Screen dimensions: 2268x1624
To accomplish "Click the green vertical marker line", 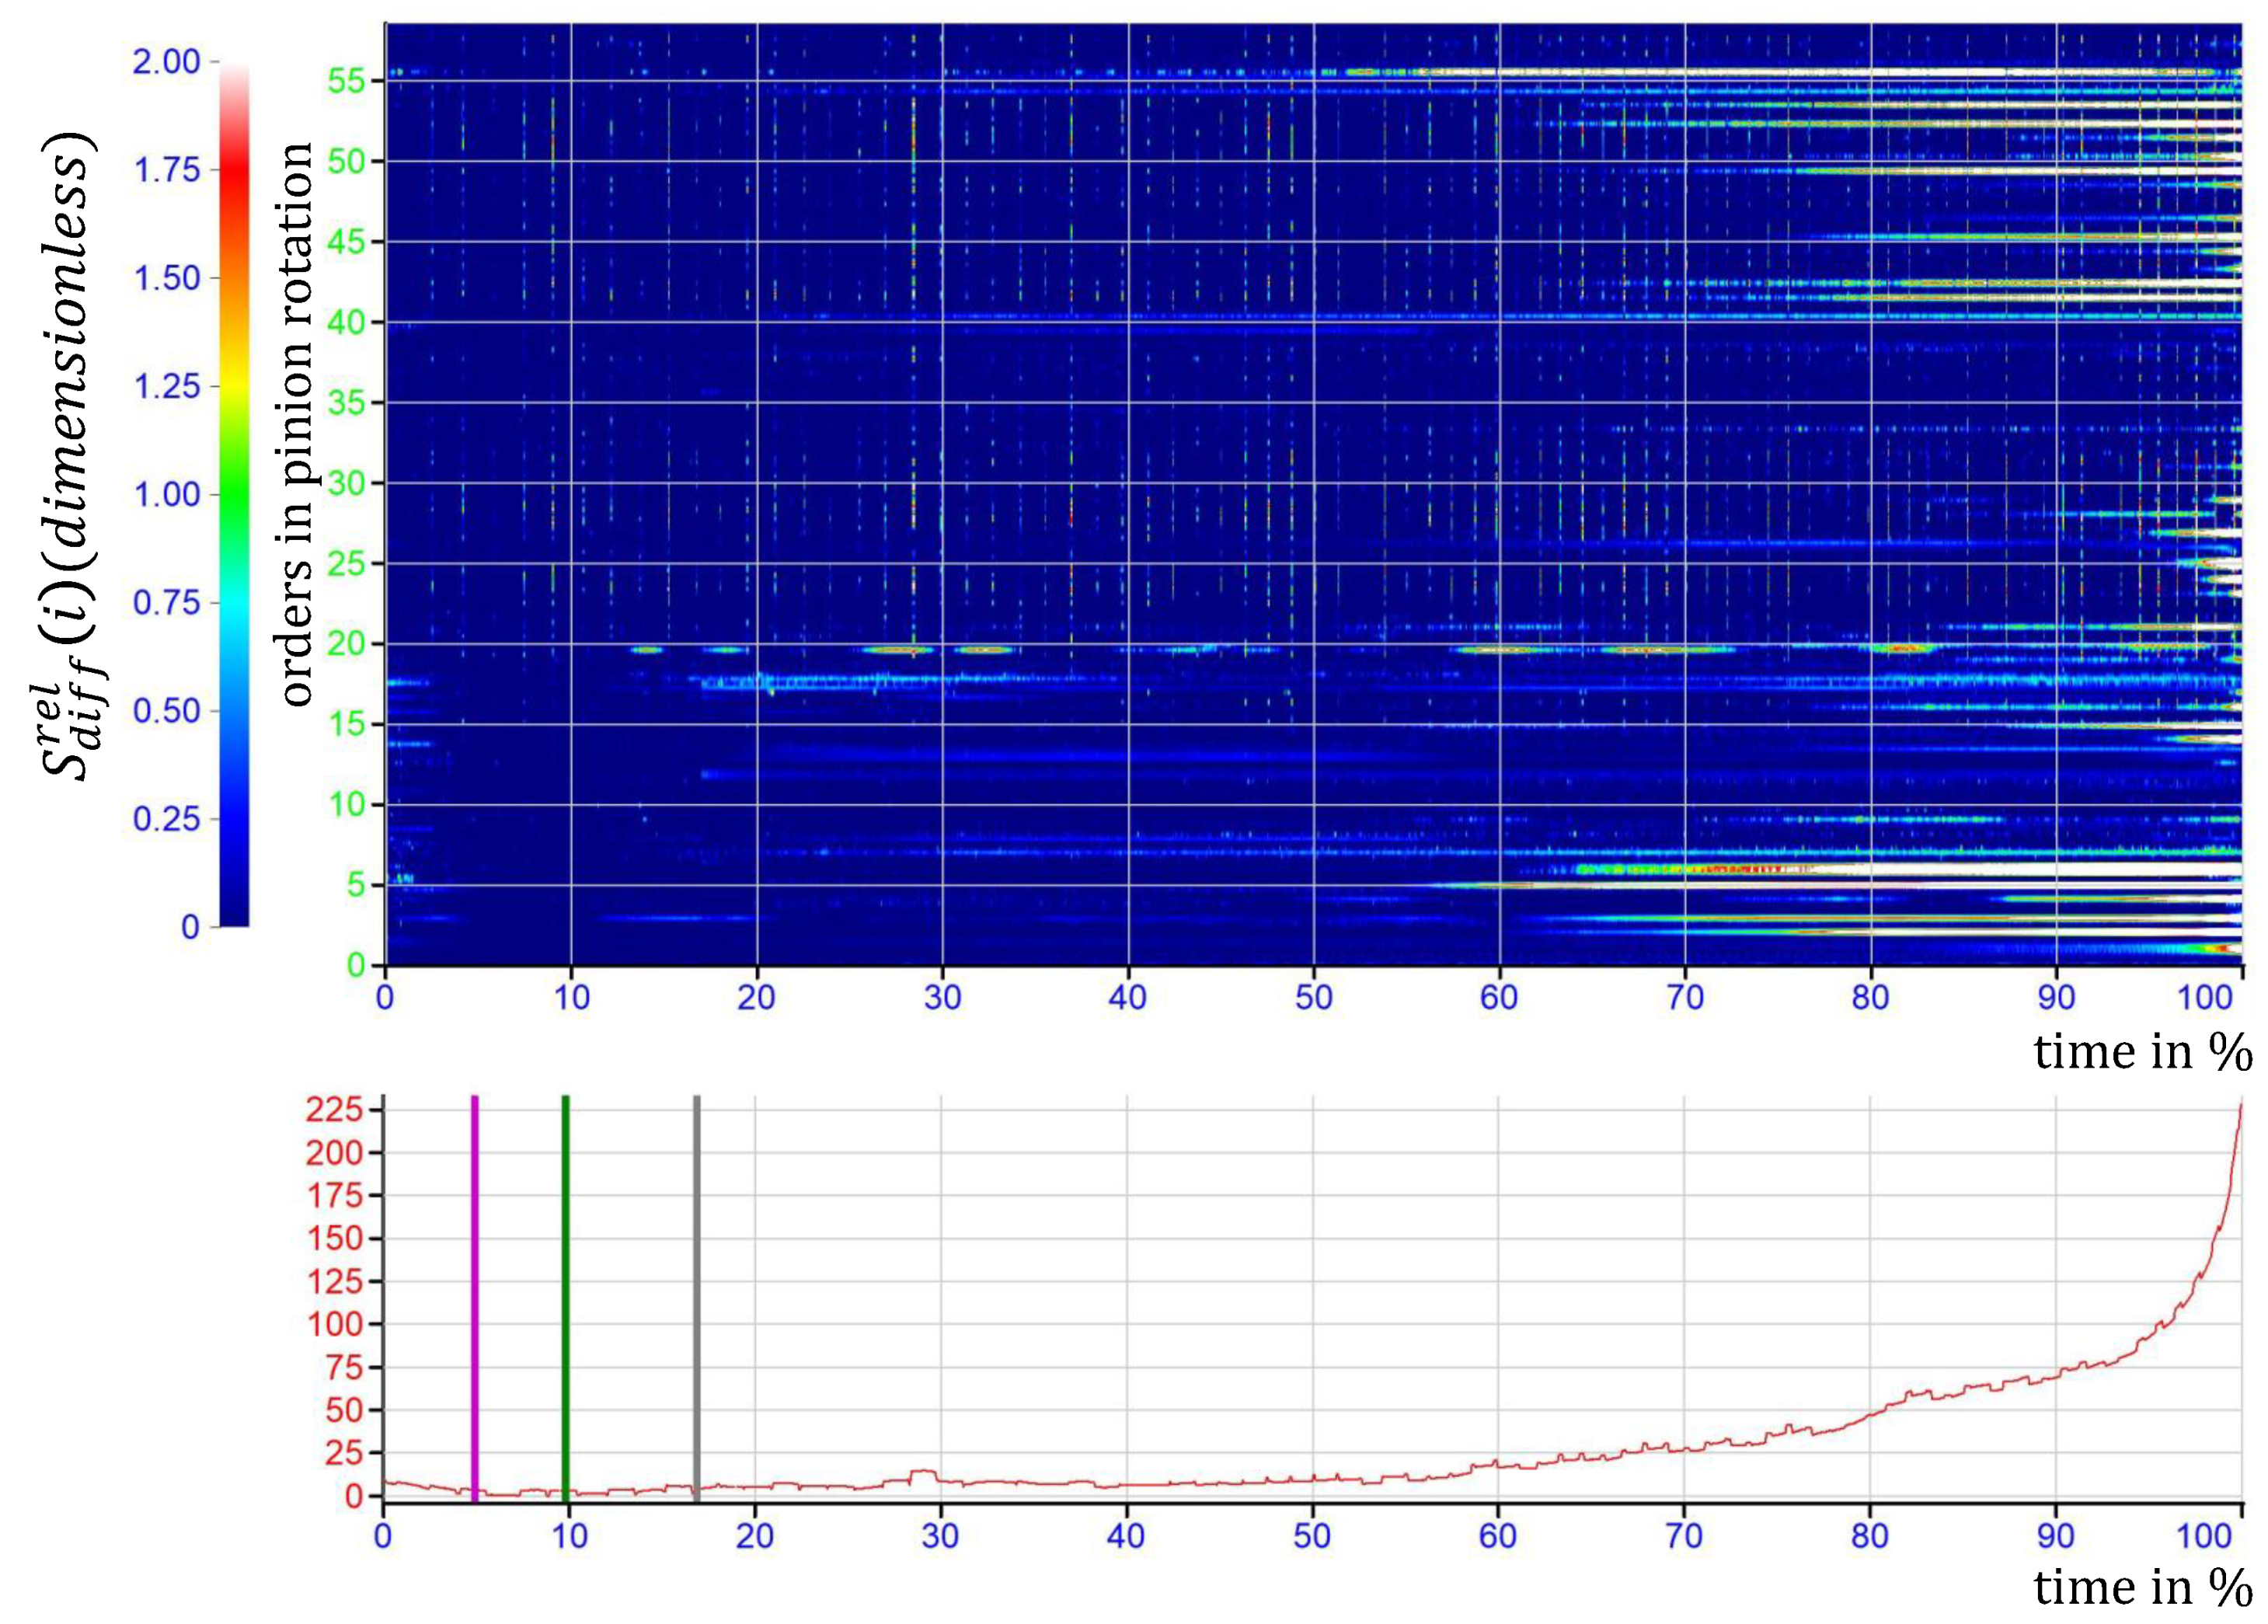I will [565, 1297].
